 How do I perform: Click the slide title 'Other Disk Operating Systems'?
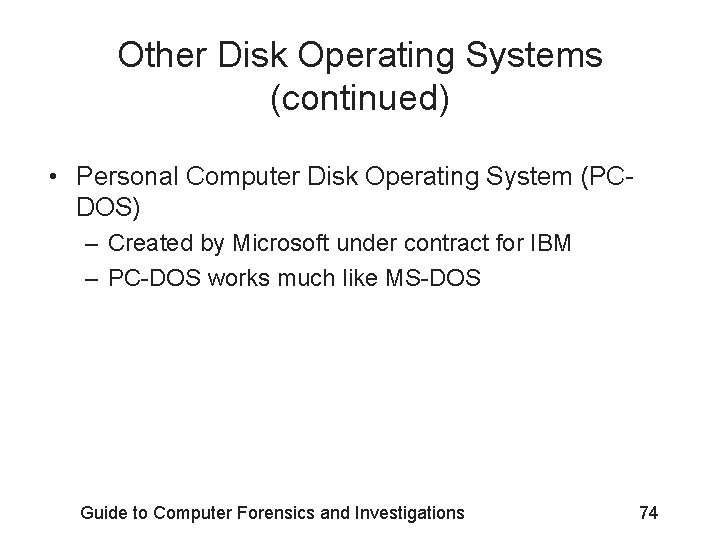point(360,56)
